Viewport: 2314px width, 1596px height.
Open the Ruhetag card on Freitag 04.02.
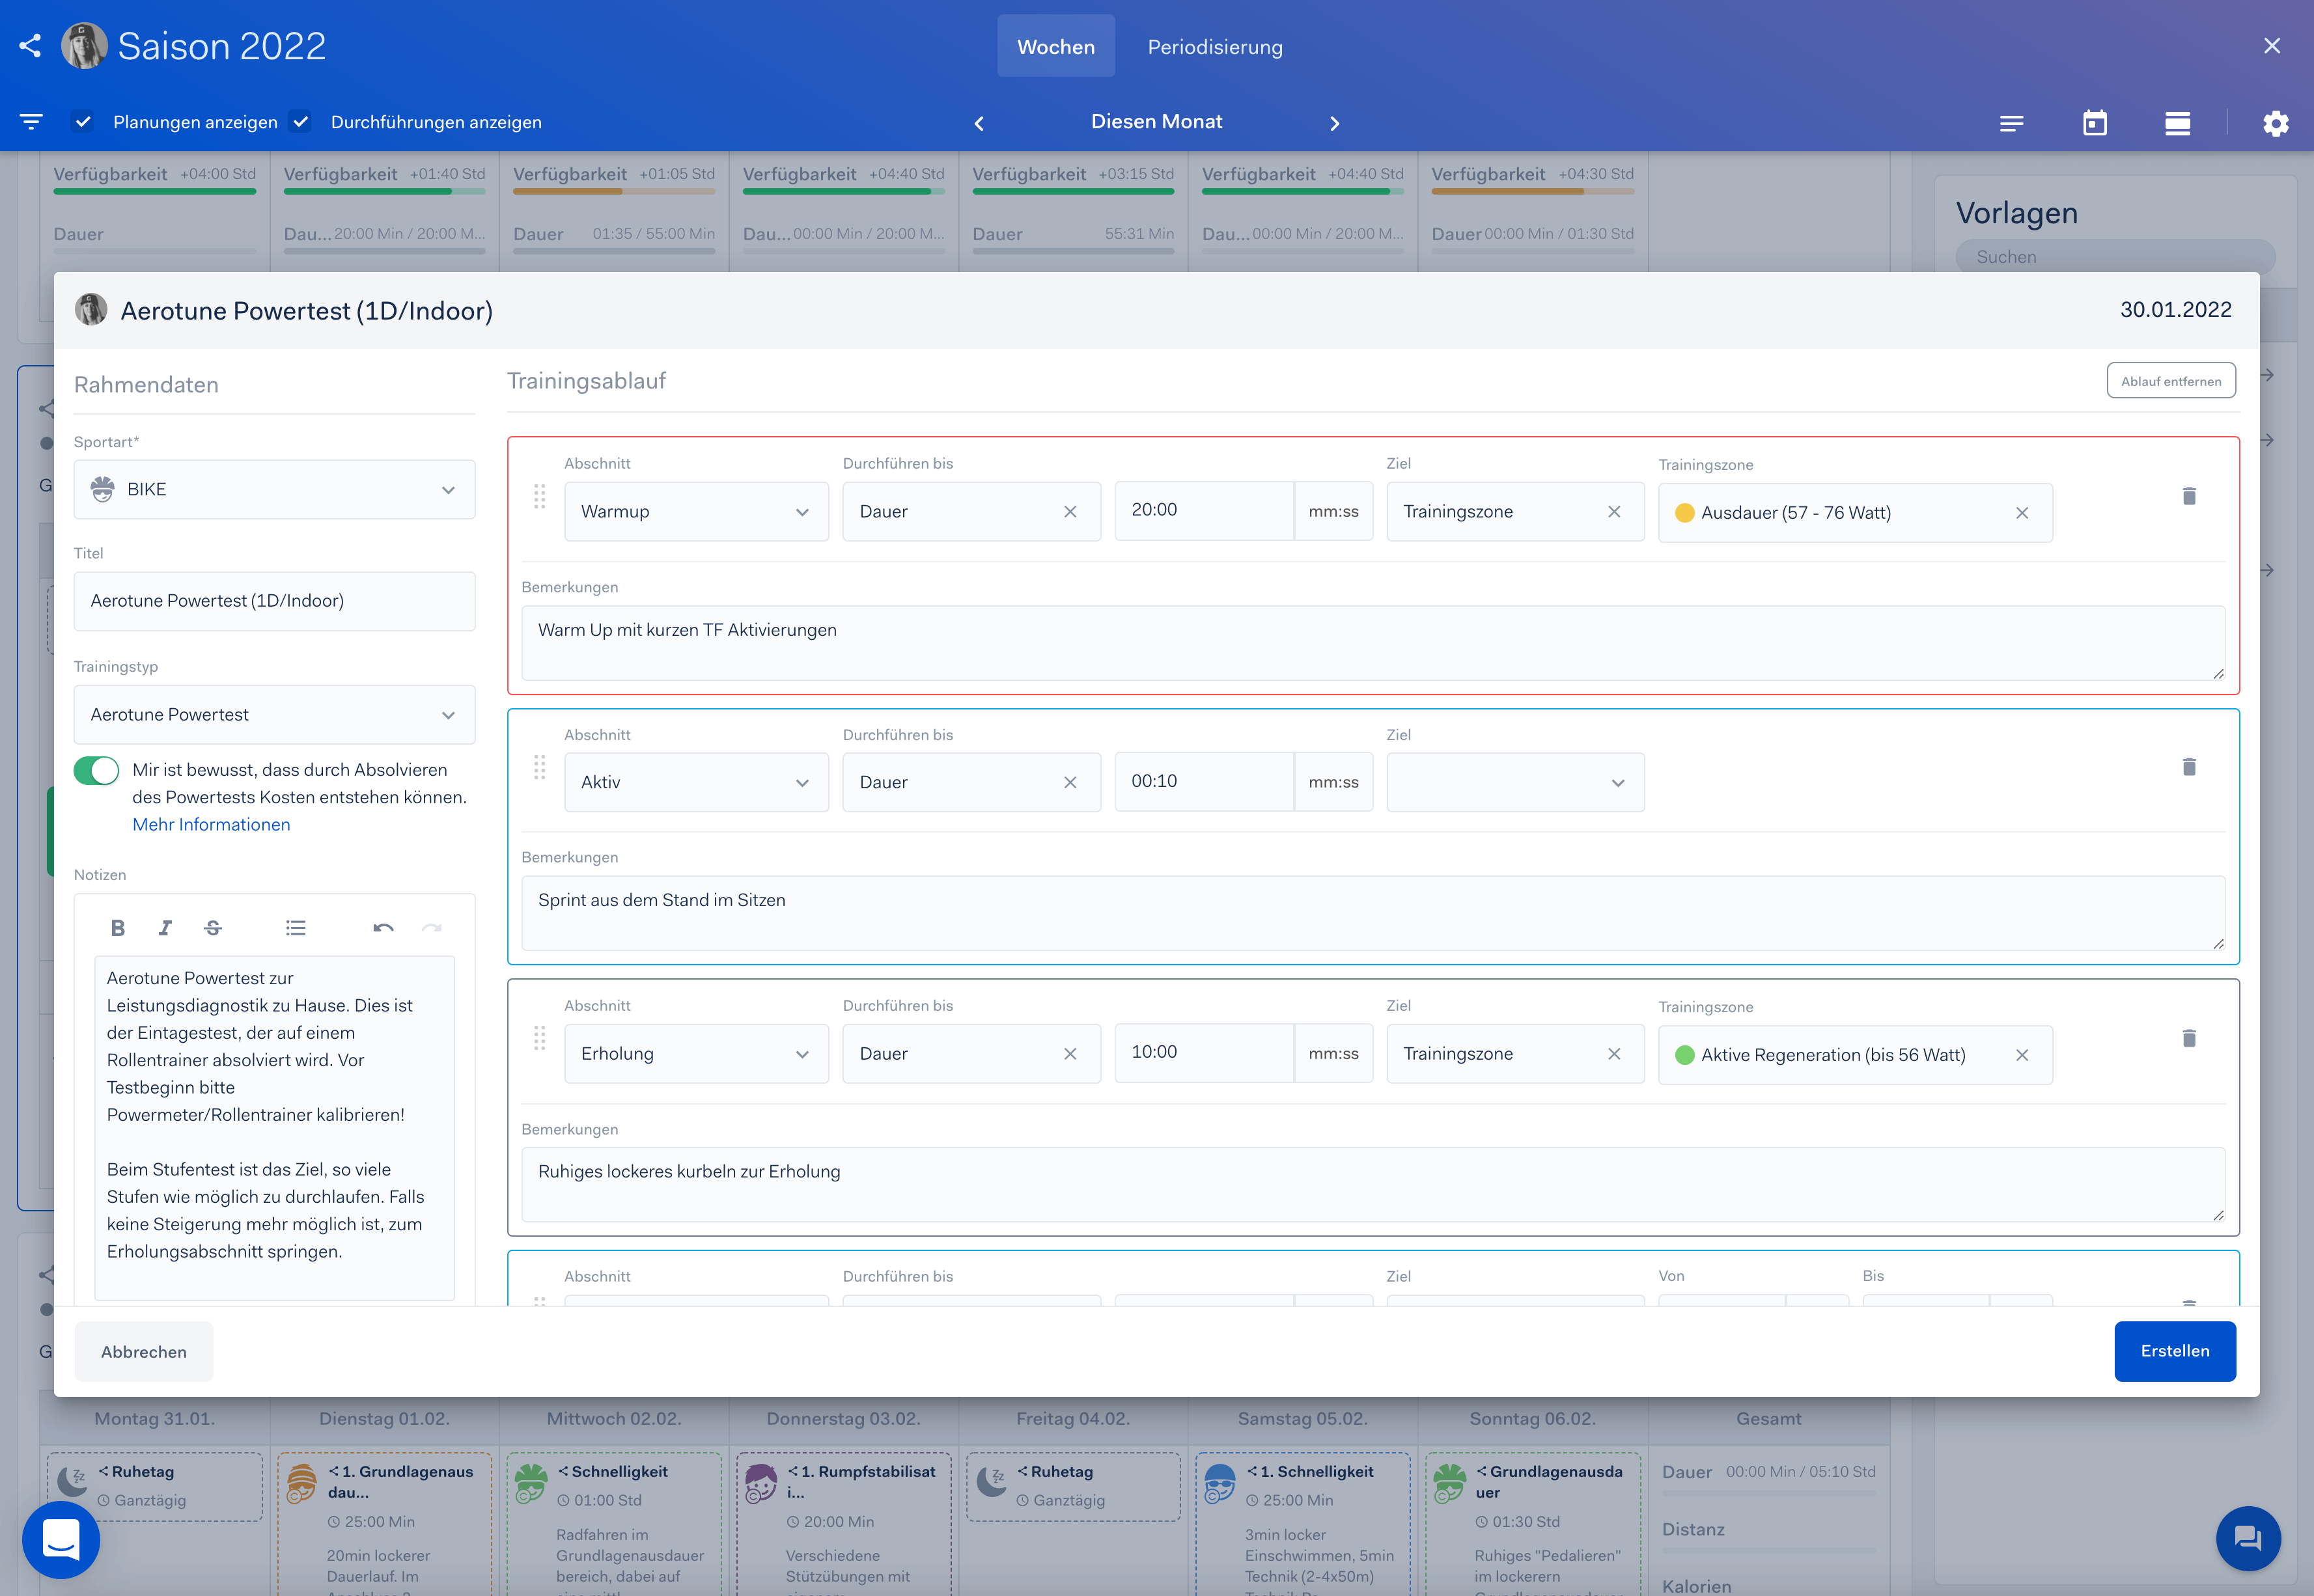1072,1487
